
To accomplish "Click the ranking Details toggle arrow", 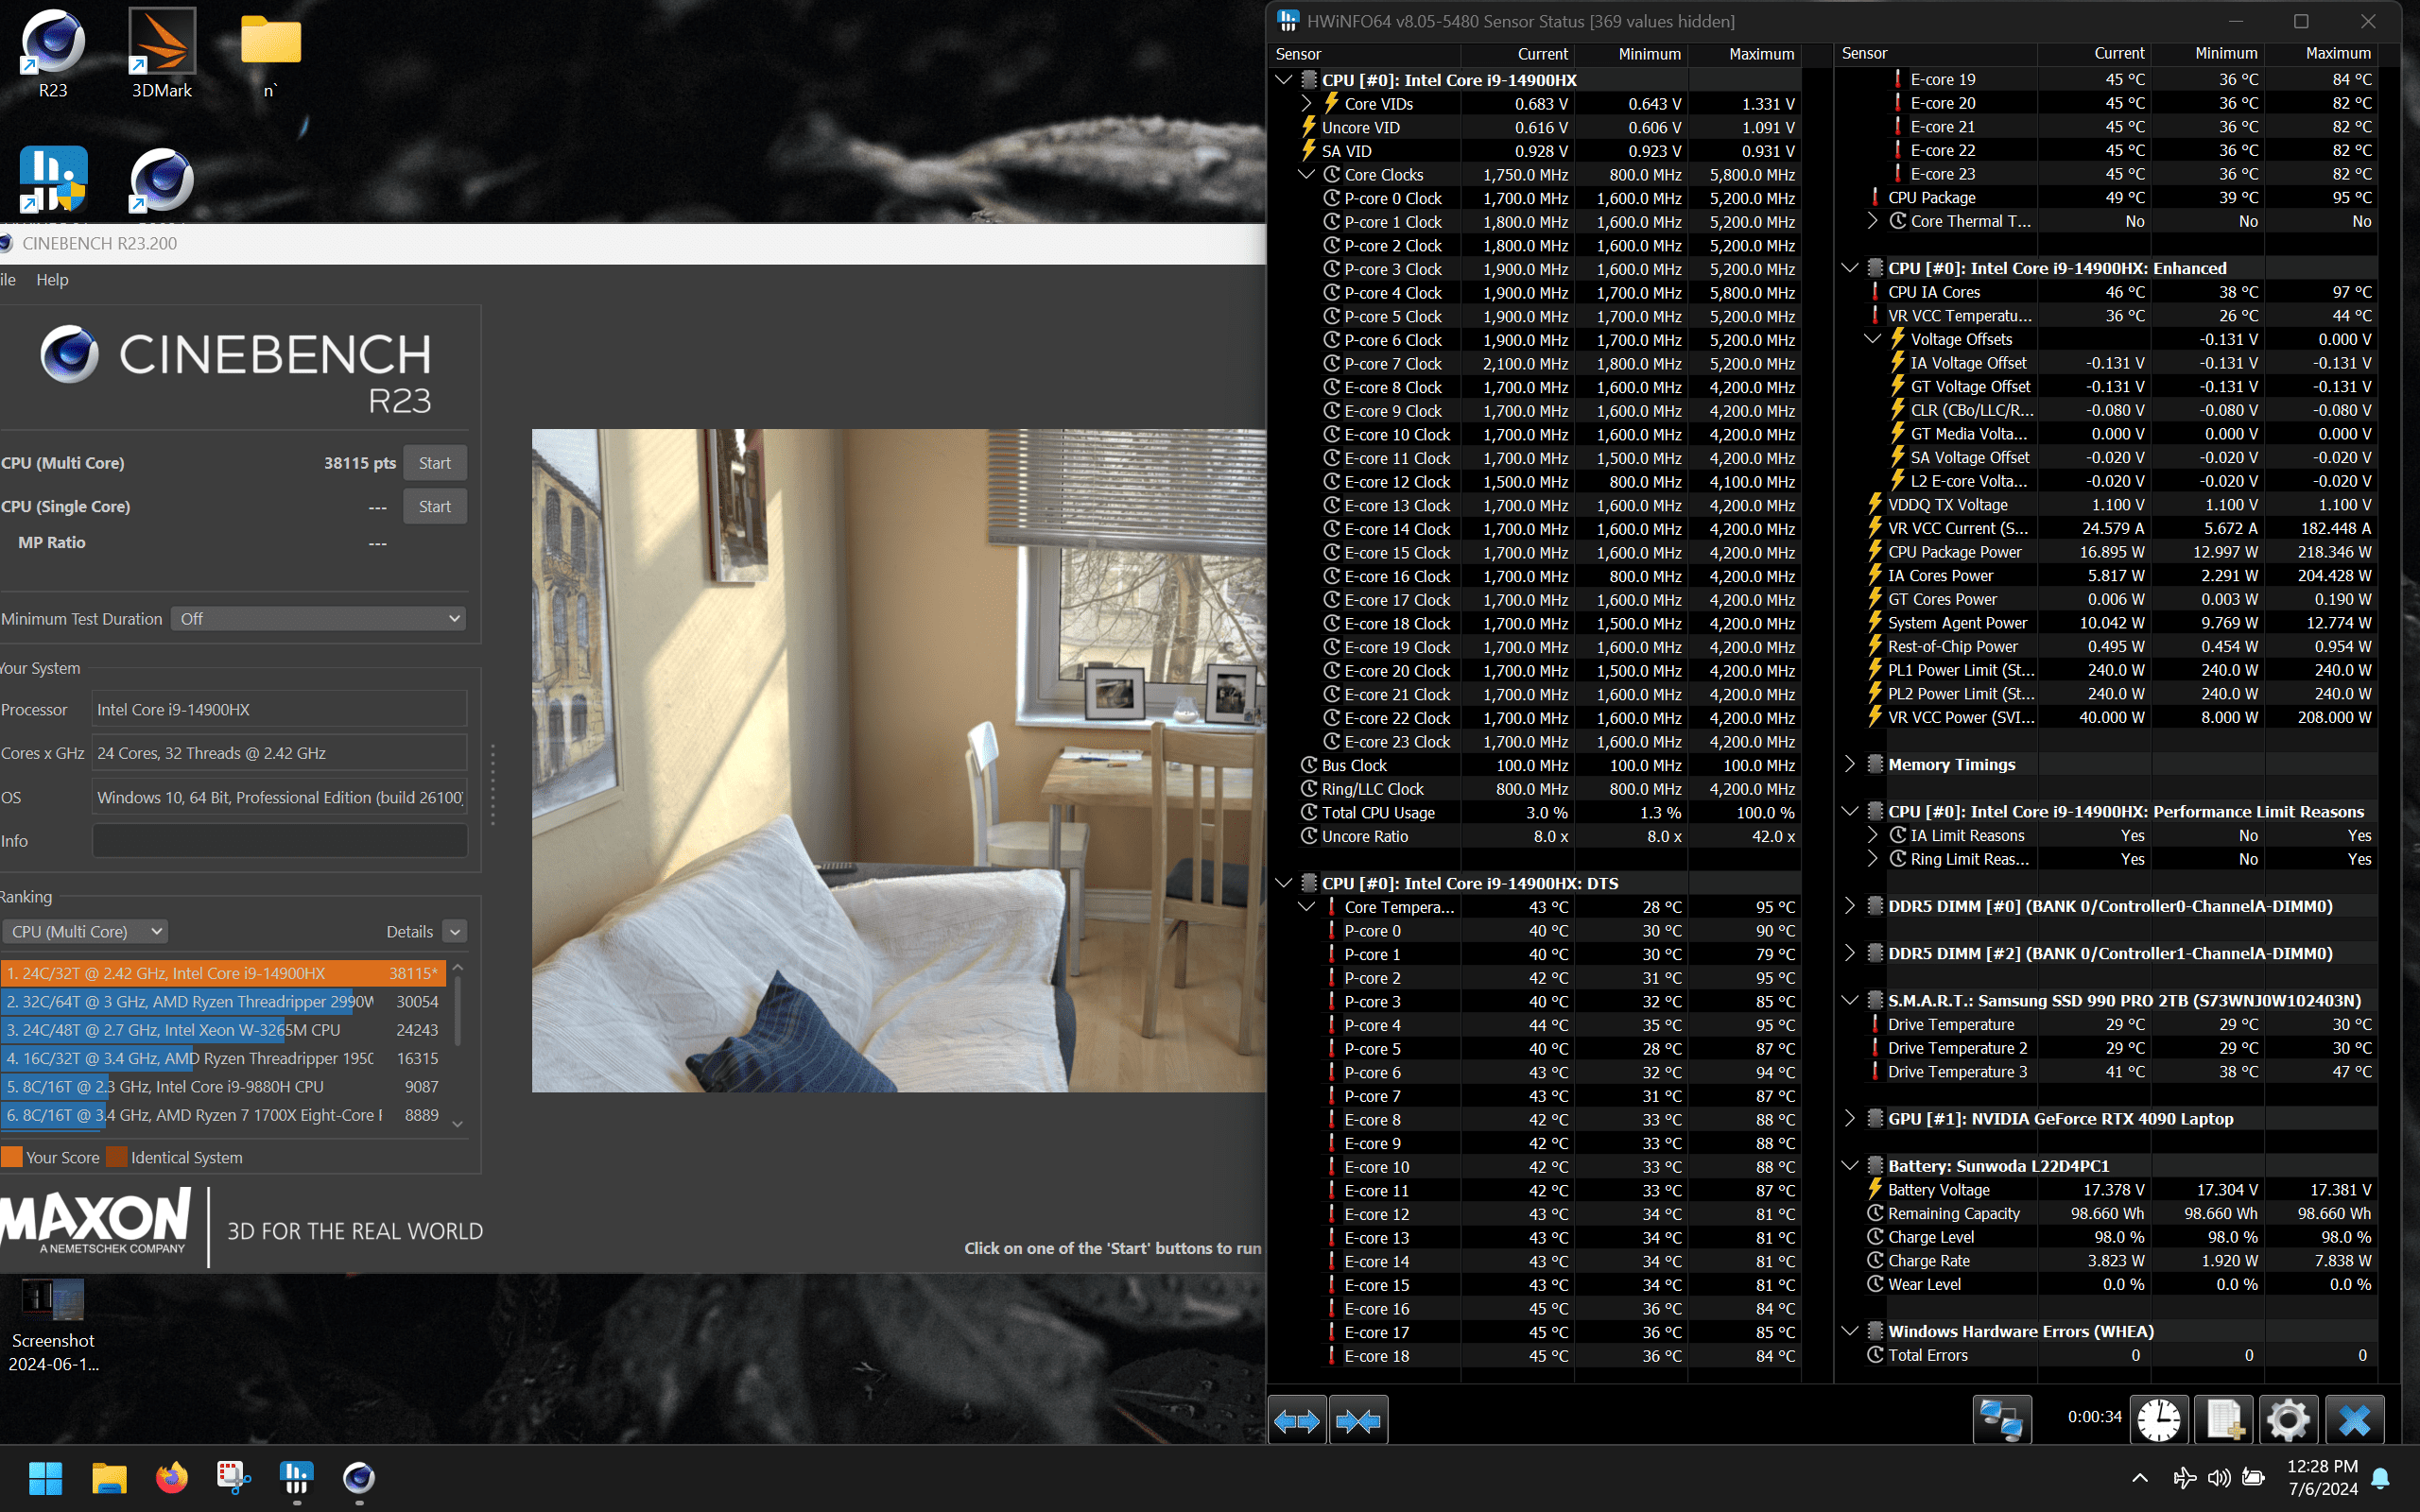I will (x=455, y=931).
